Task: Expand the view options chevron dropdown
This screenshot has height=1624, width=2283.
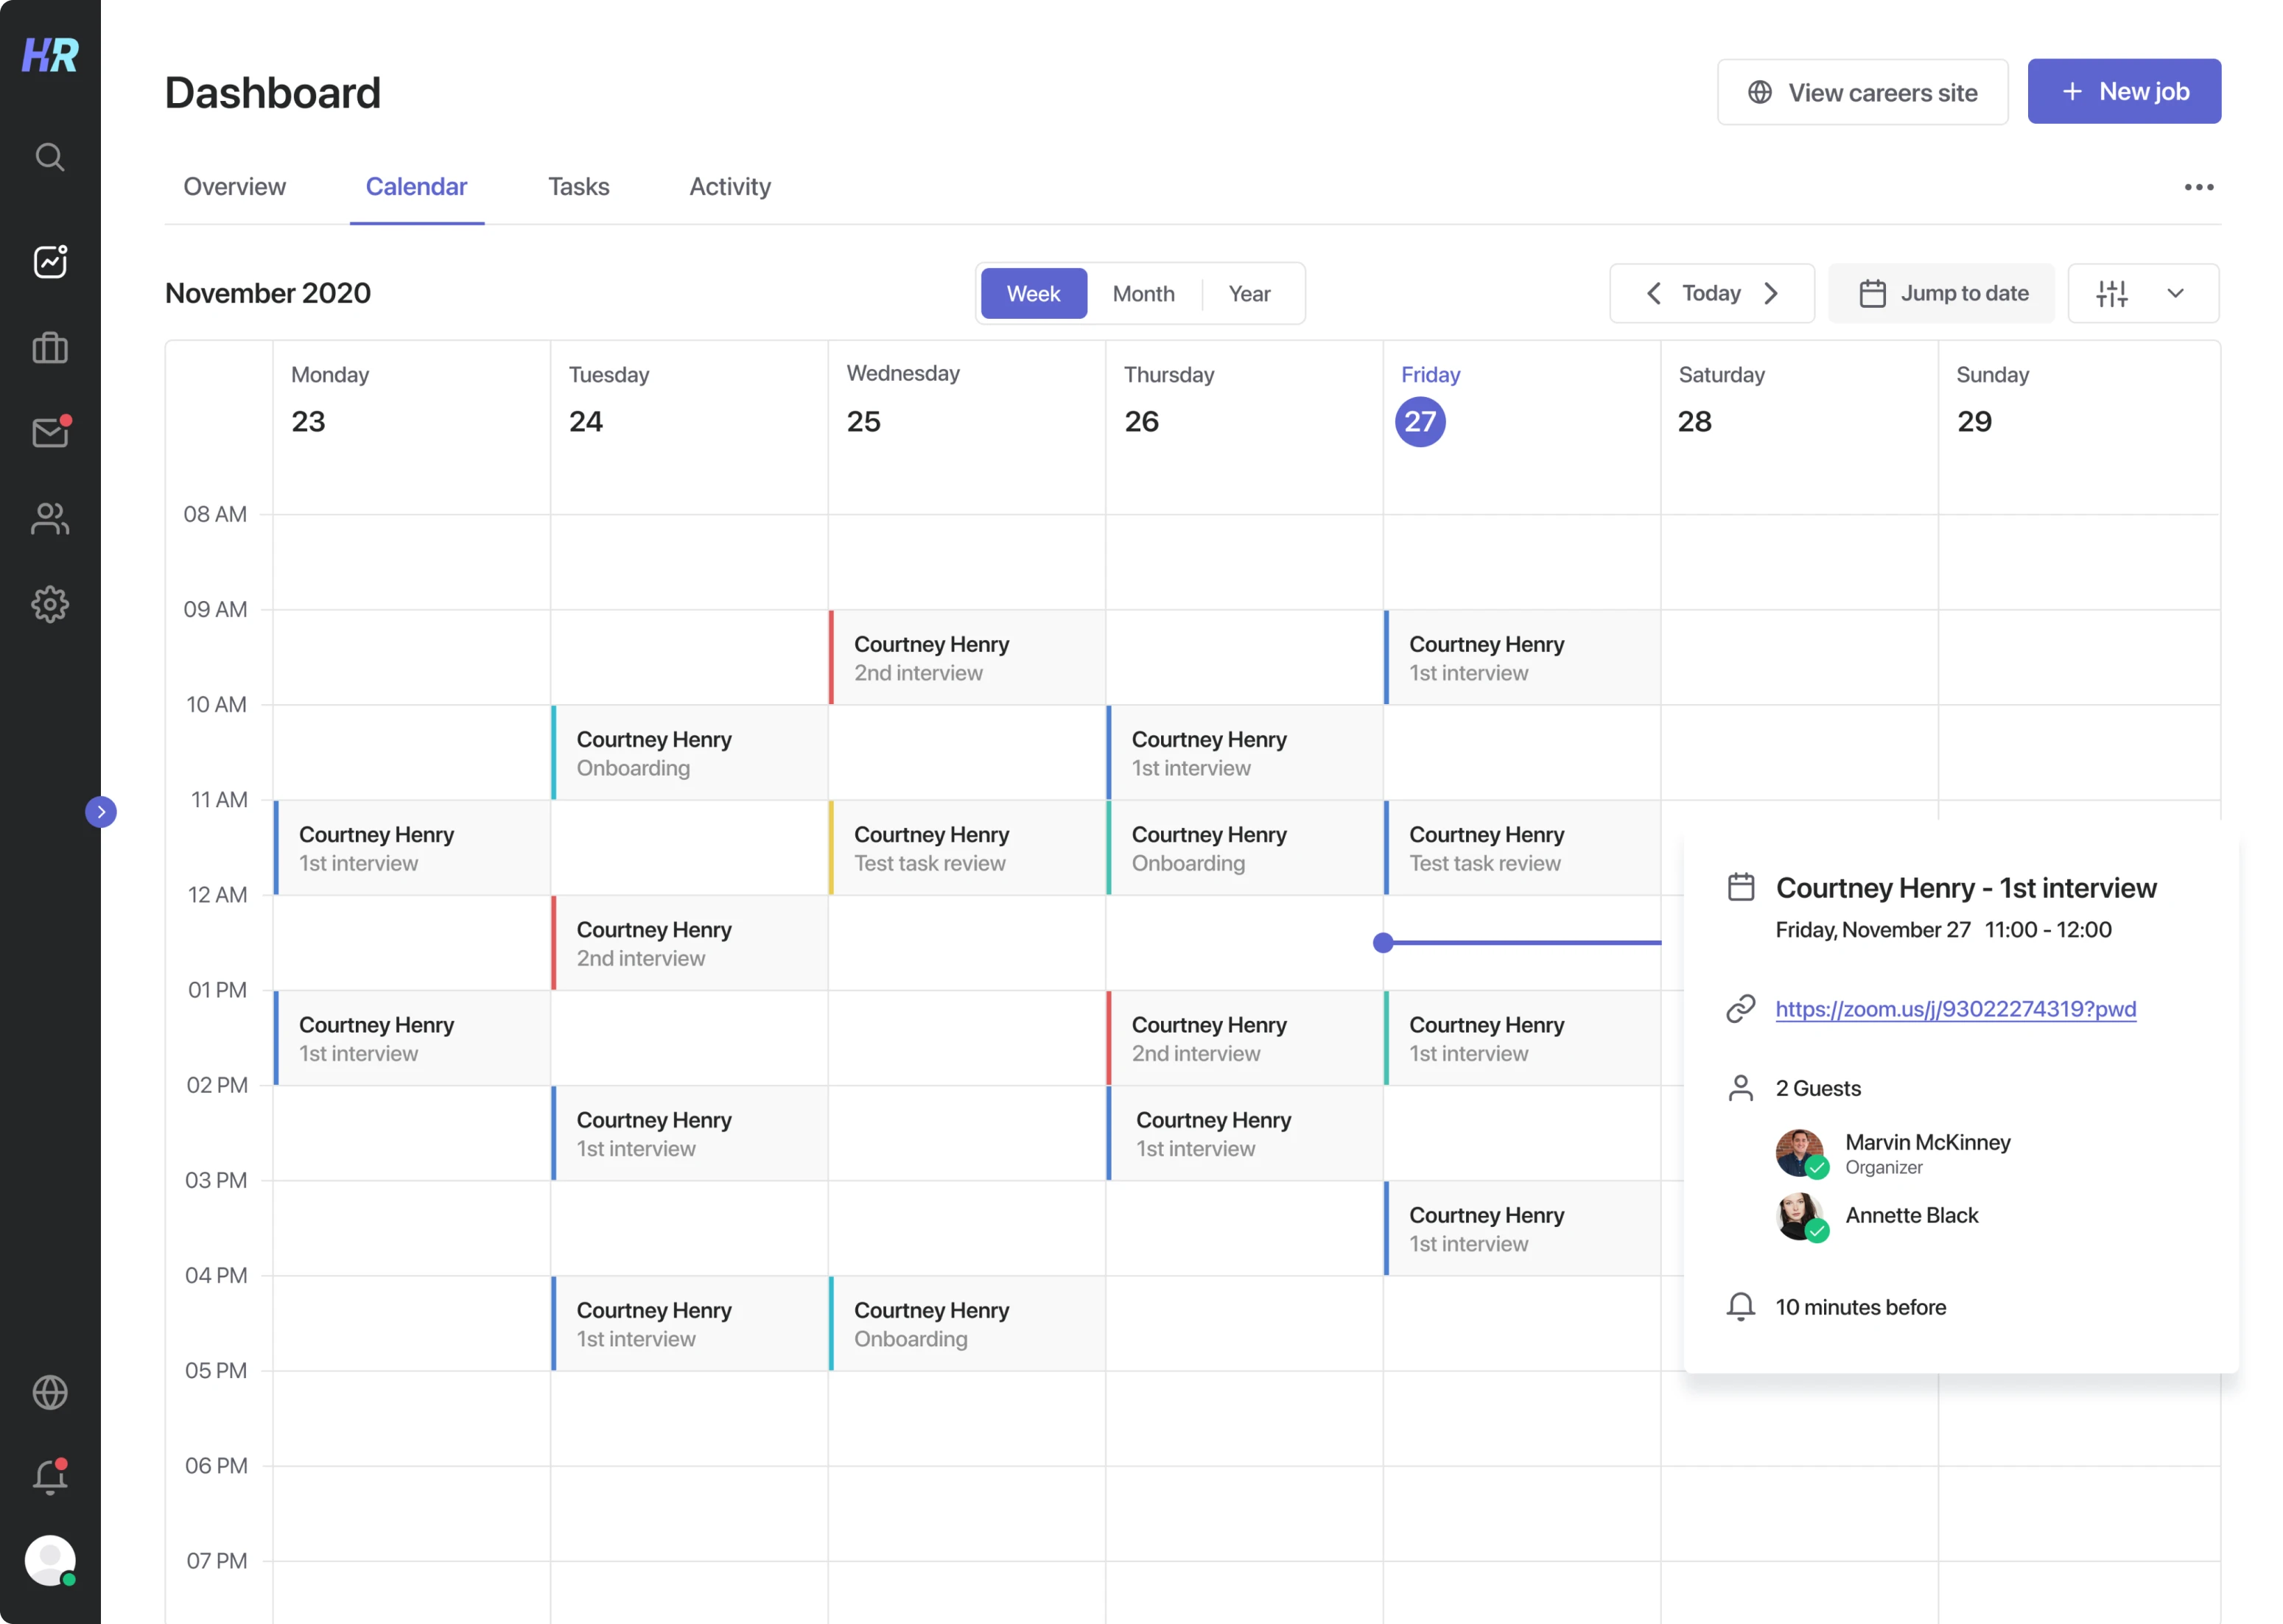Action: coord(2176,293)
